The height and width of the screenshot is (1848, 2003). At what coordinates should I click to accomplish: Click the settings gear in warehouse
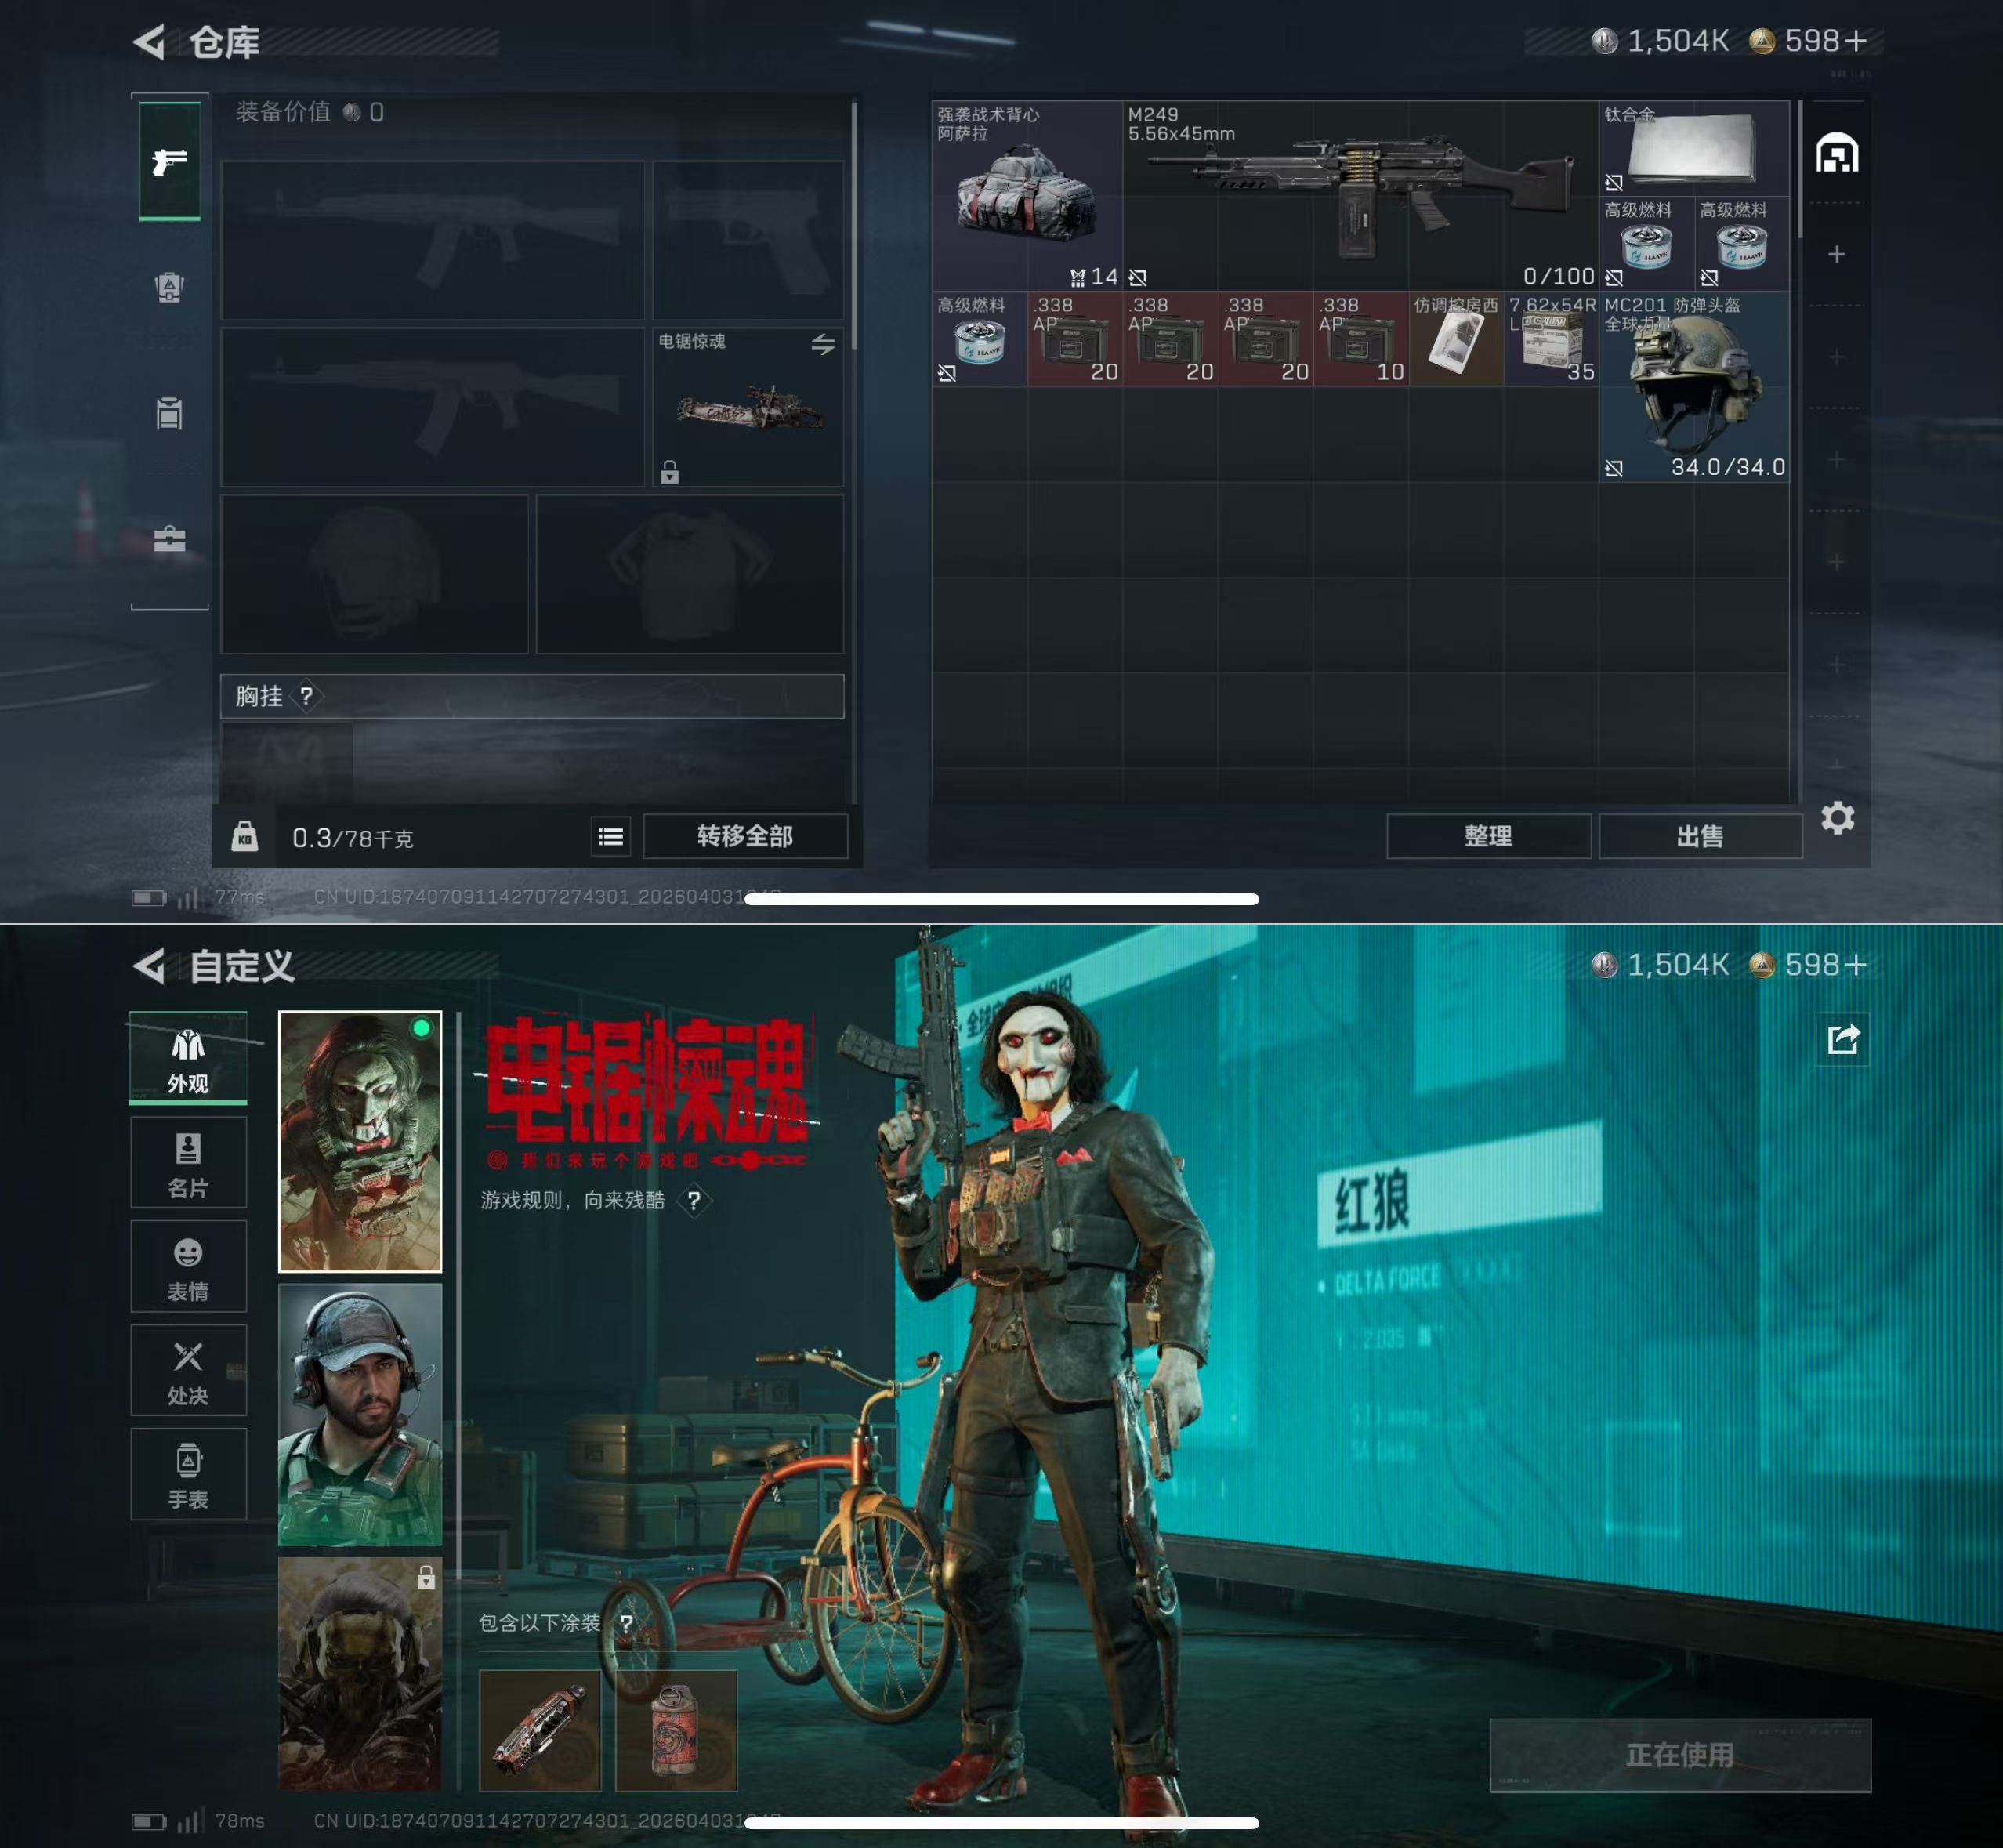click(x=1837, y=818)
